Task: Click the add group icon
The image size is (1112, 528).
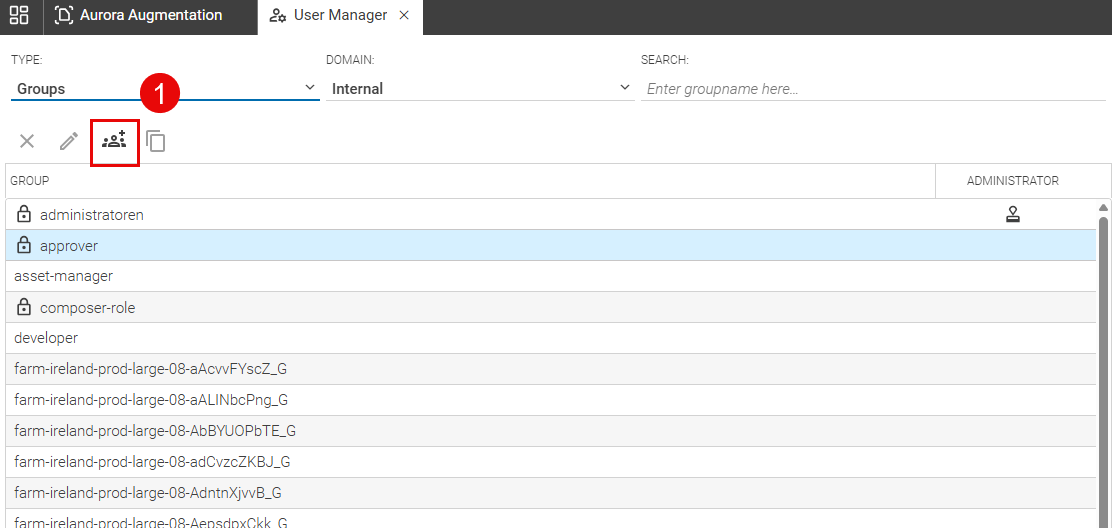Action: 114,141
